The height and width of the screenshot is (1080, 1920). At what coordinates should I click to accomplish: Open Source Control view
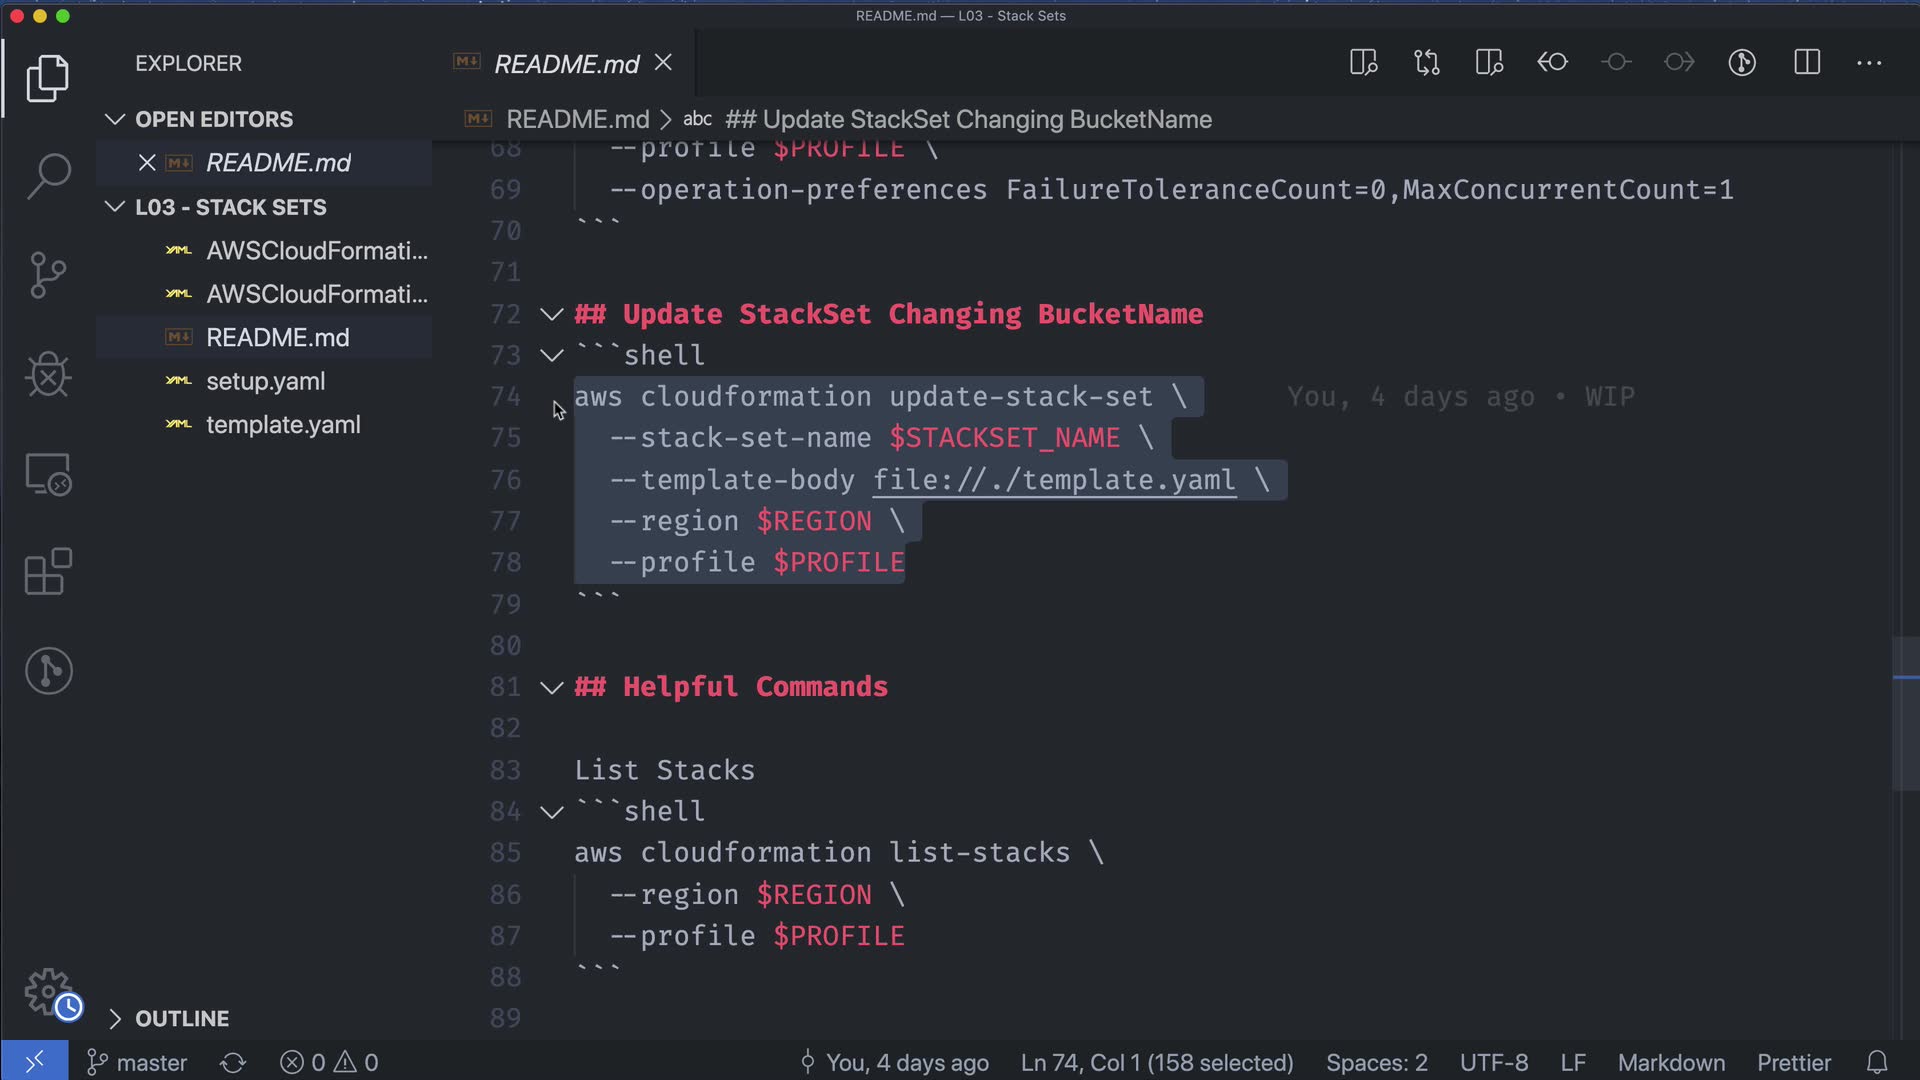pos(48,275)
